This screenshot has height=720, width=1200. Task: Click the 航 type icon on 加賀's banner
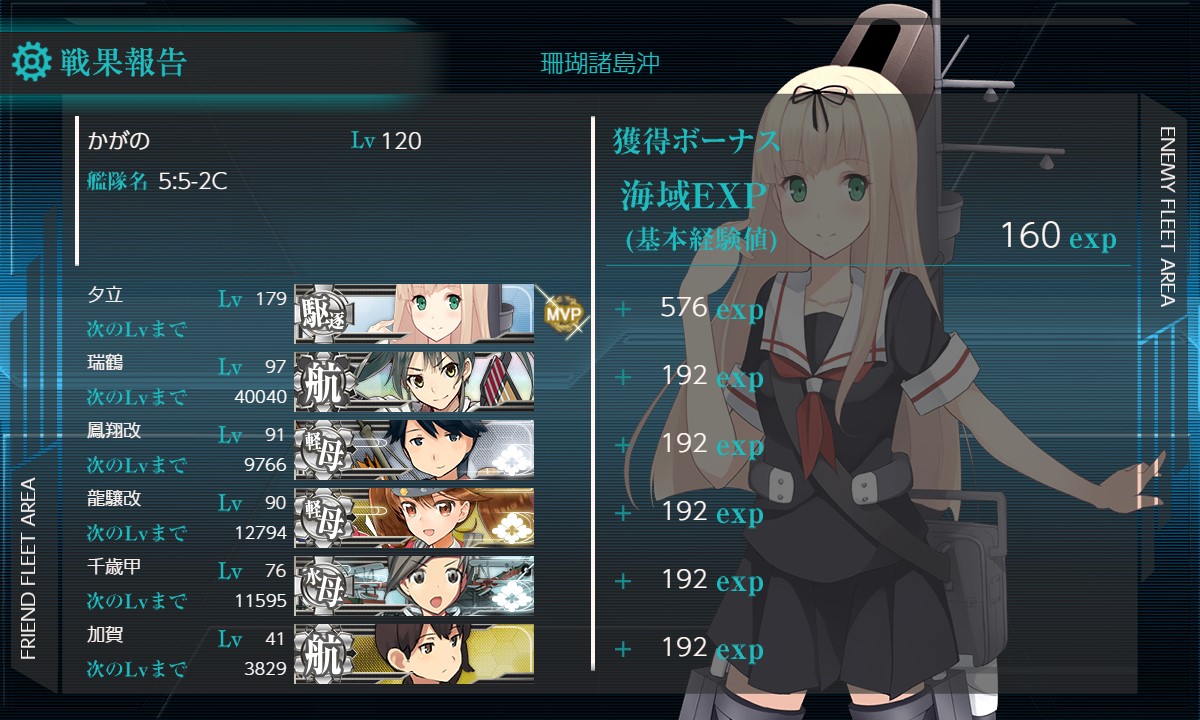click(x=324, y=653)
